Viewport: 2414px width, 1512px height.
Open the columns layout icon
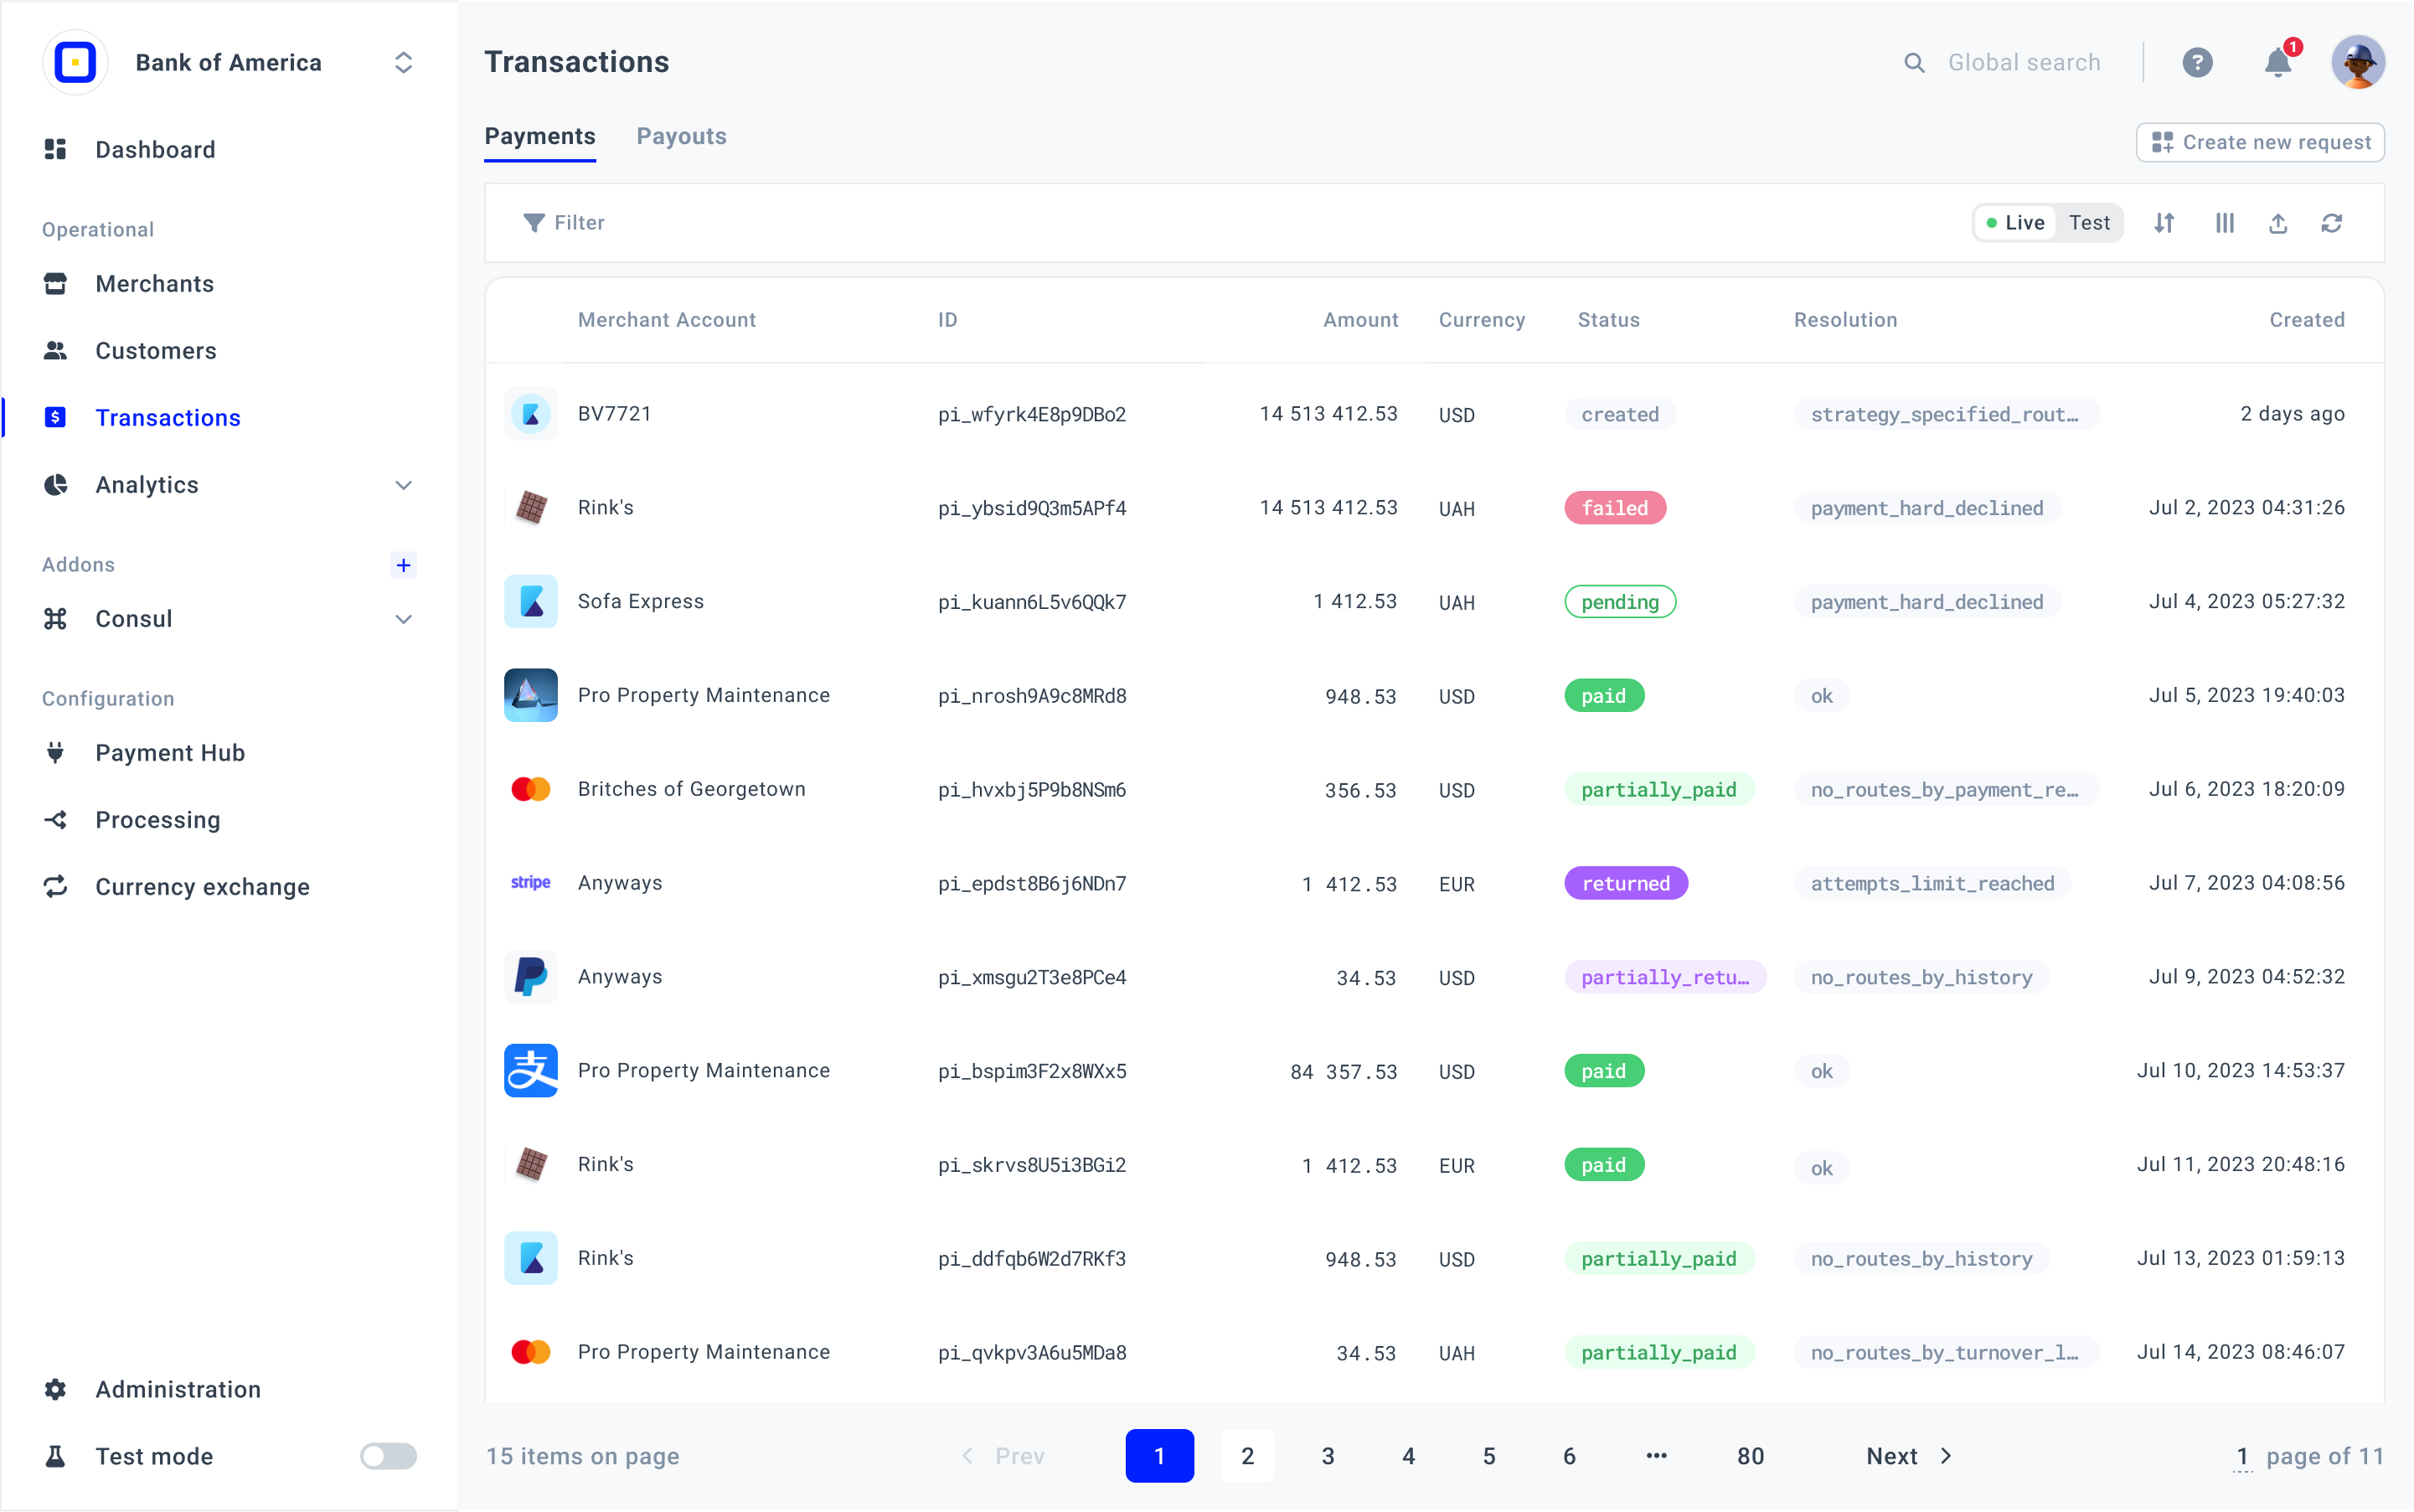pos(2224,223)
